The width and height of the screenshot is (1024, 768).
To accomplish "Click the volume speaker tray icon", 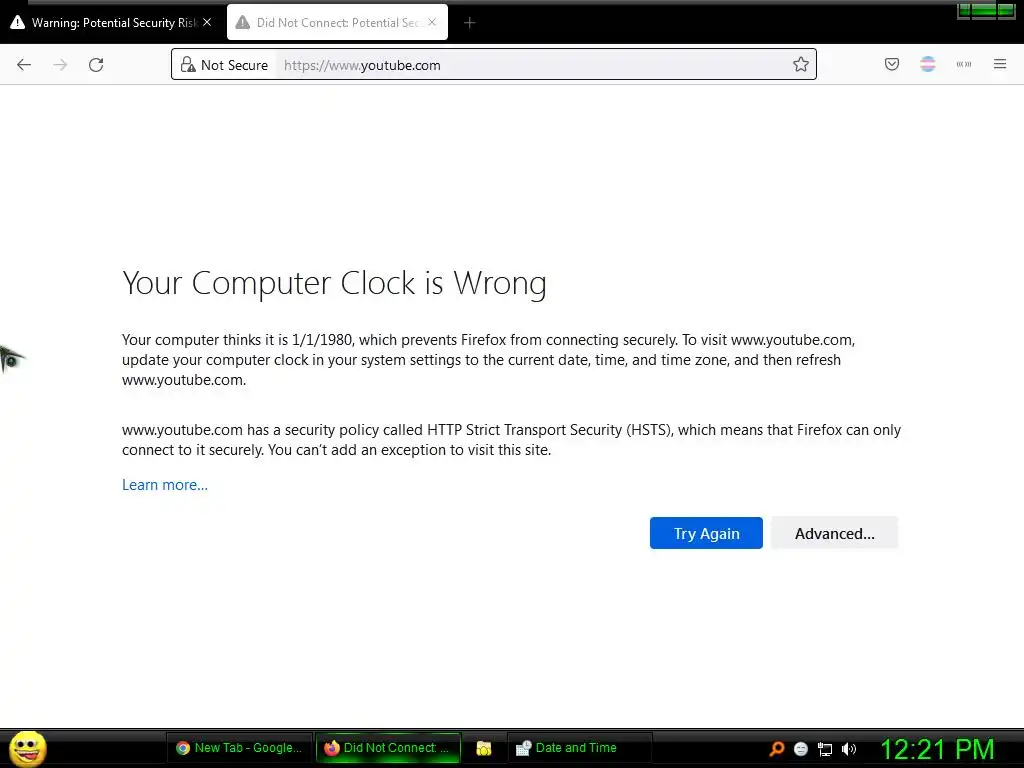I will [x=849, y=749].
